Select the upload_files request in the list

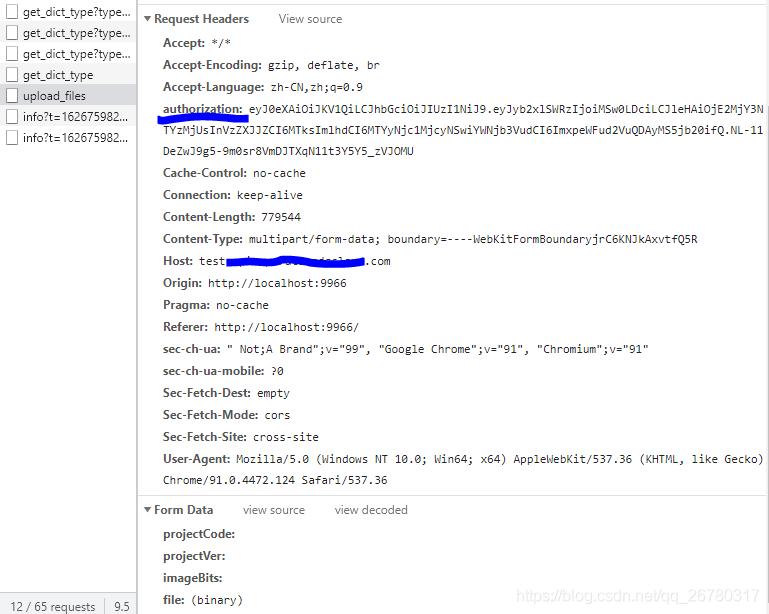tap(54, 96)
